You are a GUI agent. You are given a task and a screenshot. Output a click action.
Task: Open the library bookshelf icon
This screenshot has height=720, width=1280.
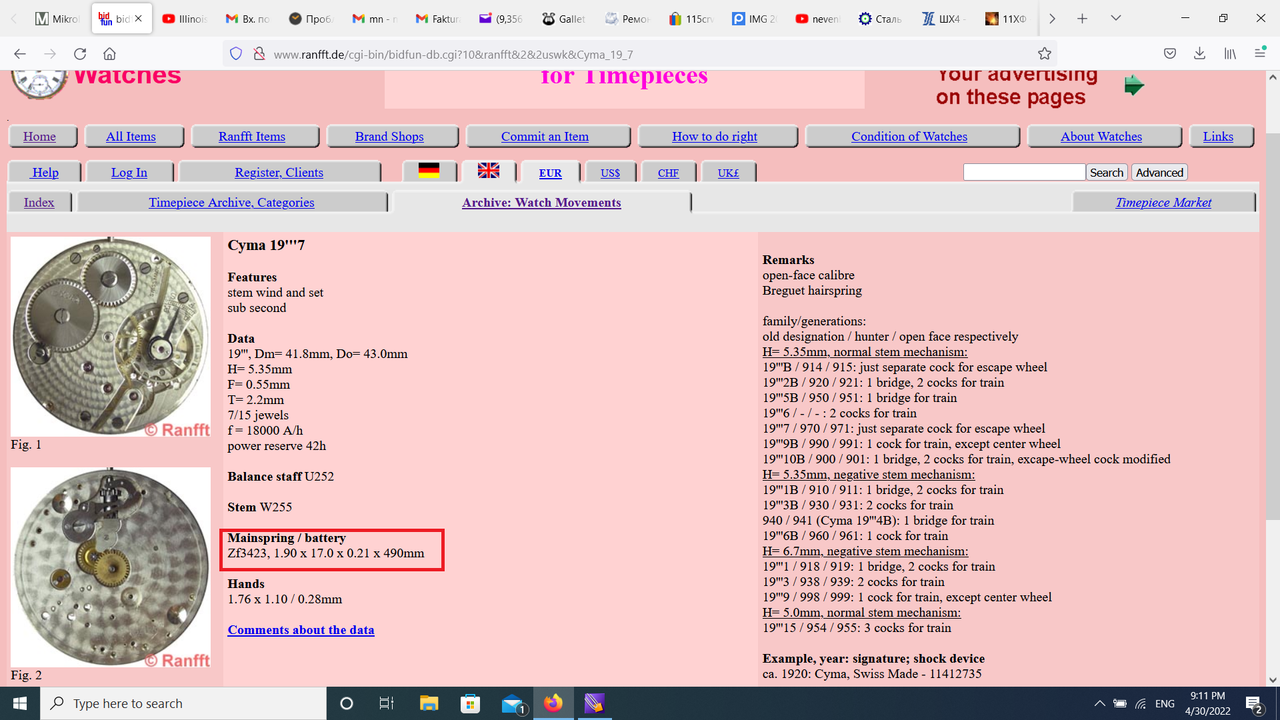coord(1230,54)
